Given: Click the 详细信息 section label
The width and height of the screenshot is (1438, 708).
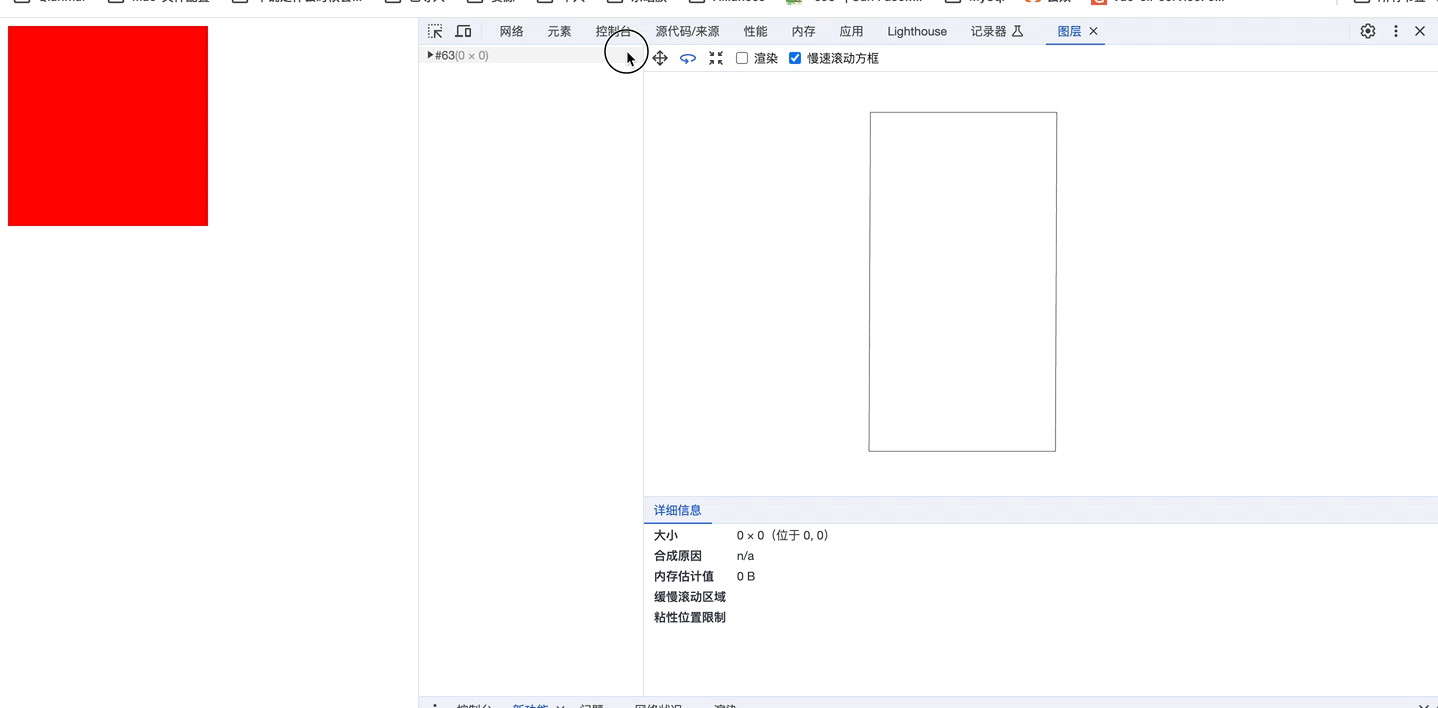Looking at the screenshot, I should click(678, 510).
